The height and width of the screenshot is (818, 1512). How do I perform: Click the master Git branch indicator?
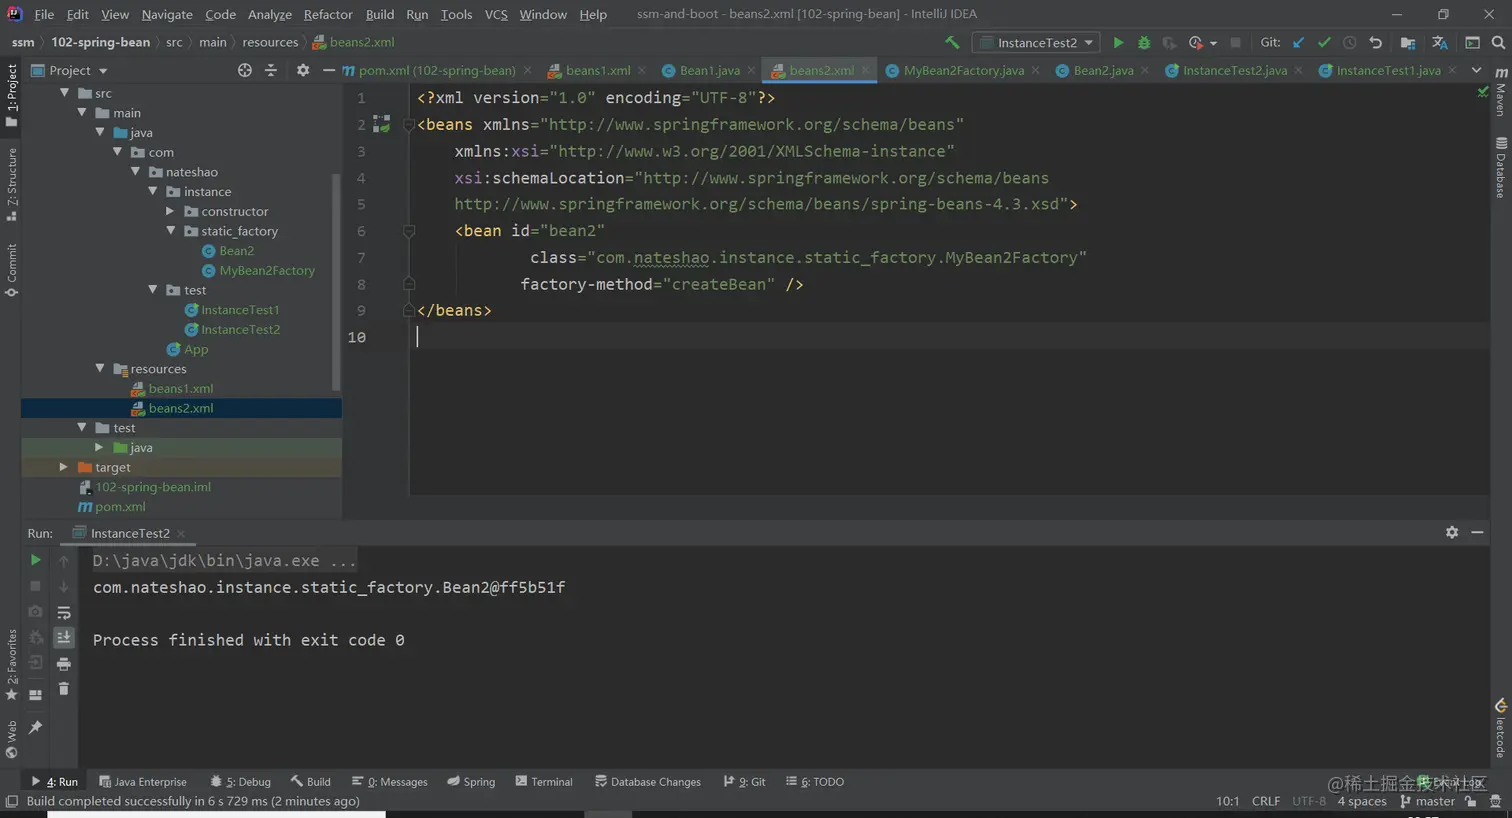click(x=1427, y=801)
